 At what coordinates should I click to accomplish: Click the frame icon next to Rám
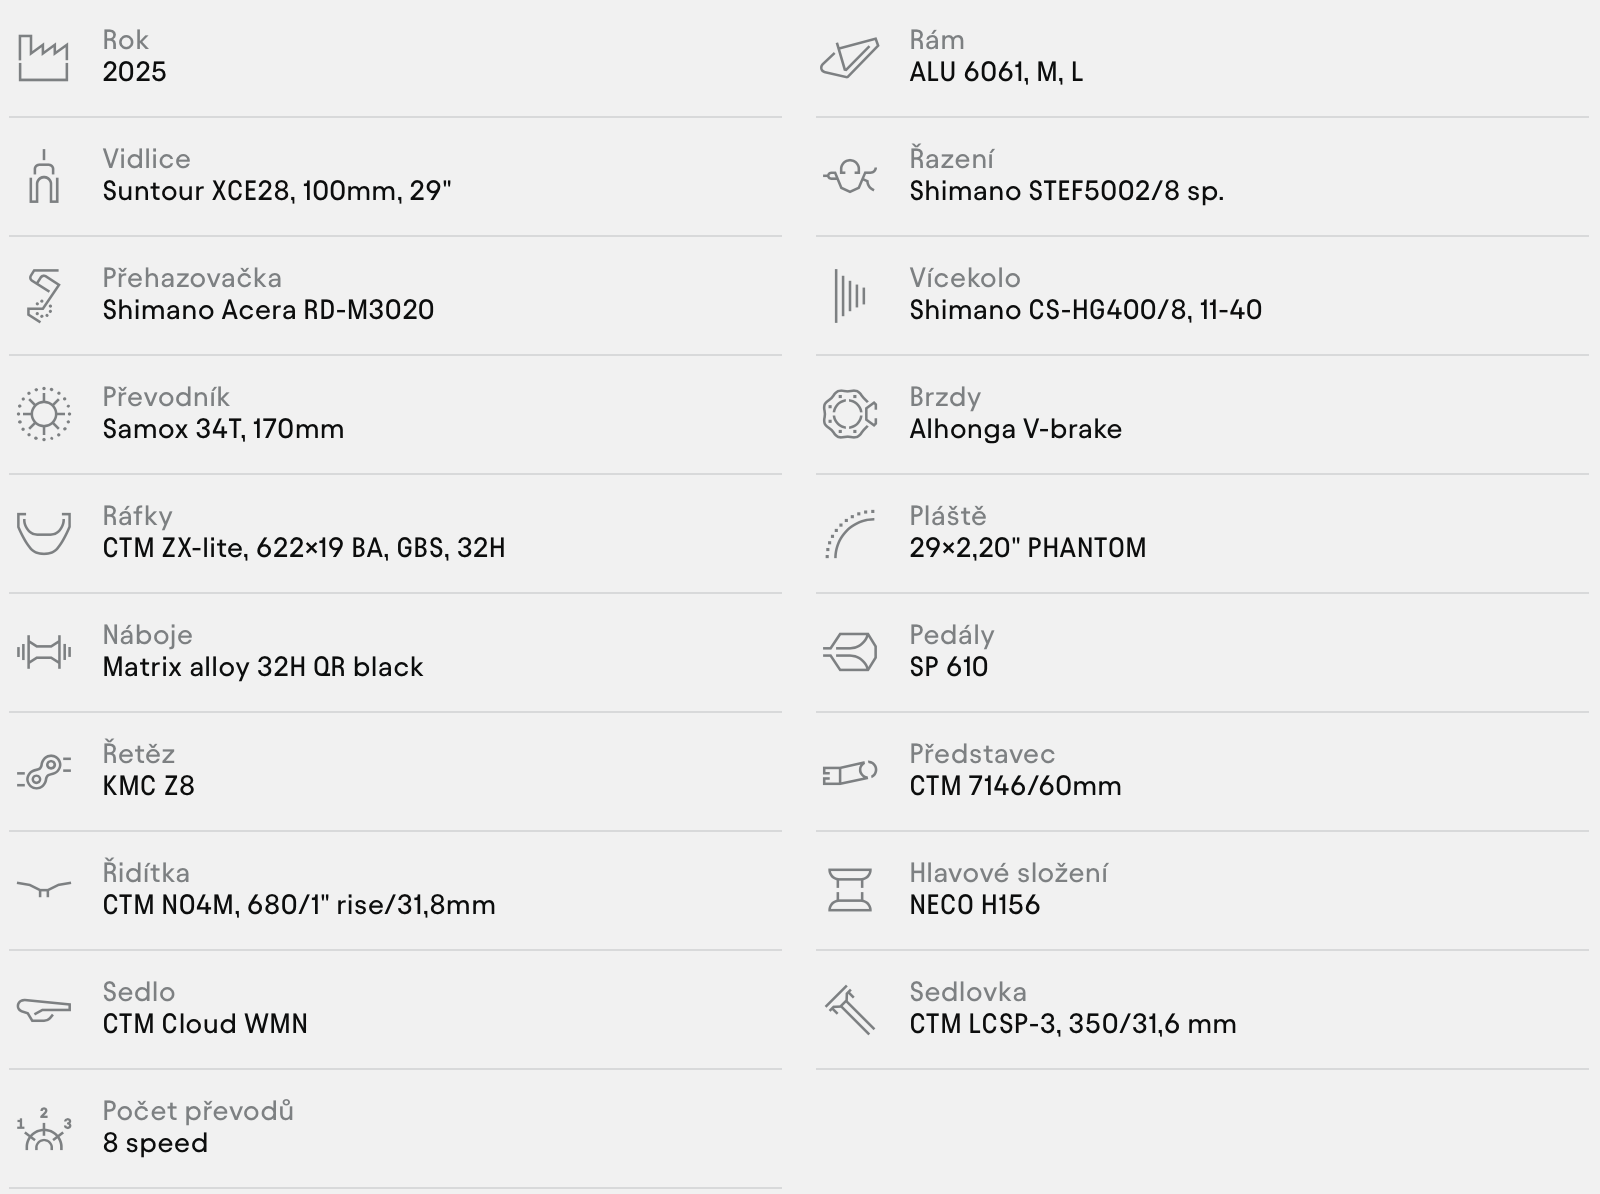849,58
